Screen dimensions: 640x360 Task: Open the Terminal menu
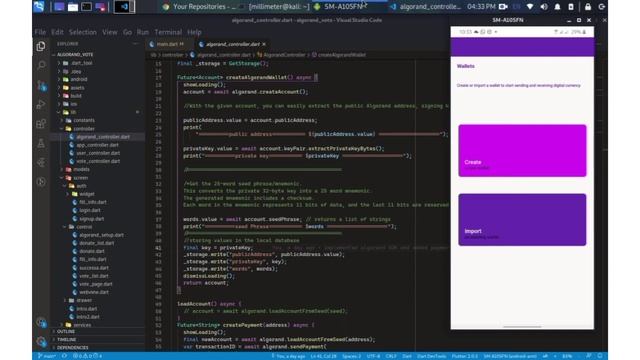168,32
